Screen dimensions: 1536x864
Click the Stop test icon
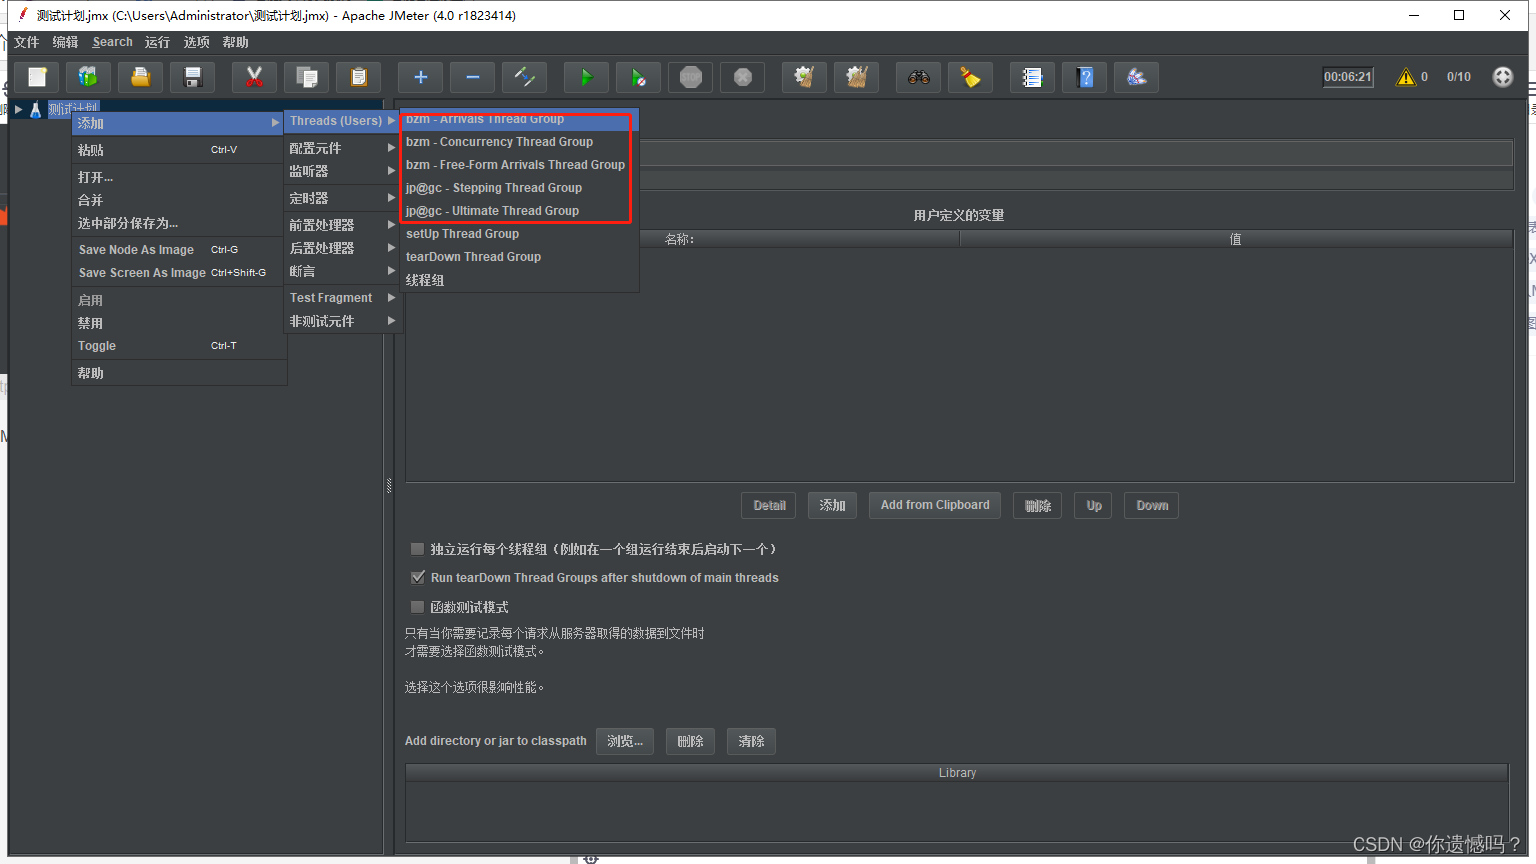pos(691,77)
